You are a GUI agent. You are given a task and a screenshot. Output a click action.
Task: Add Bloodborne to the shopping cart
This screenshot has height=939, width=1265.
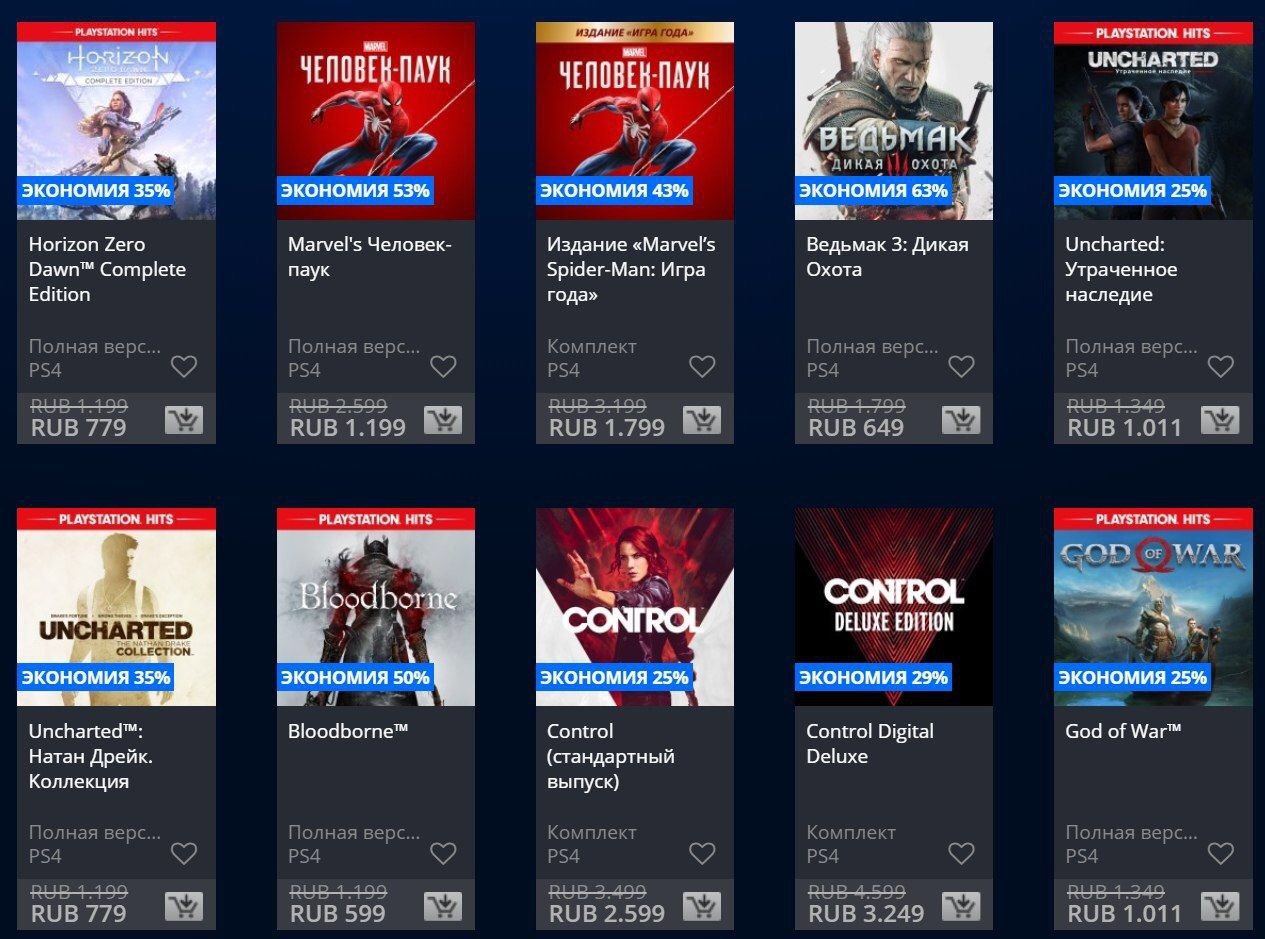[x=443, y=906]
